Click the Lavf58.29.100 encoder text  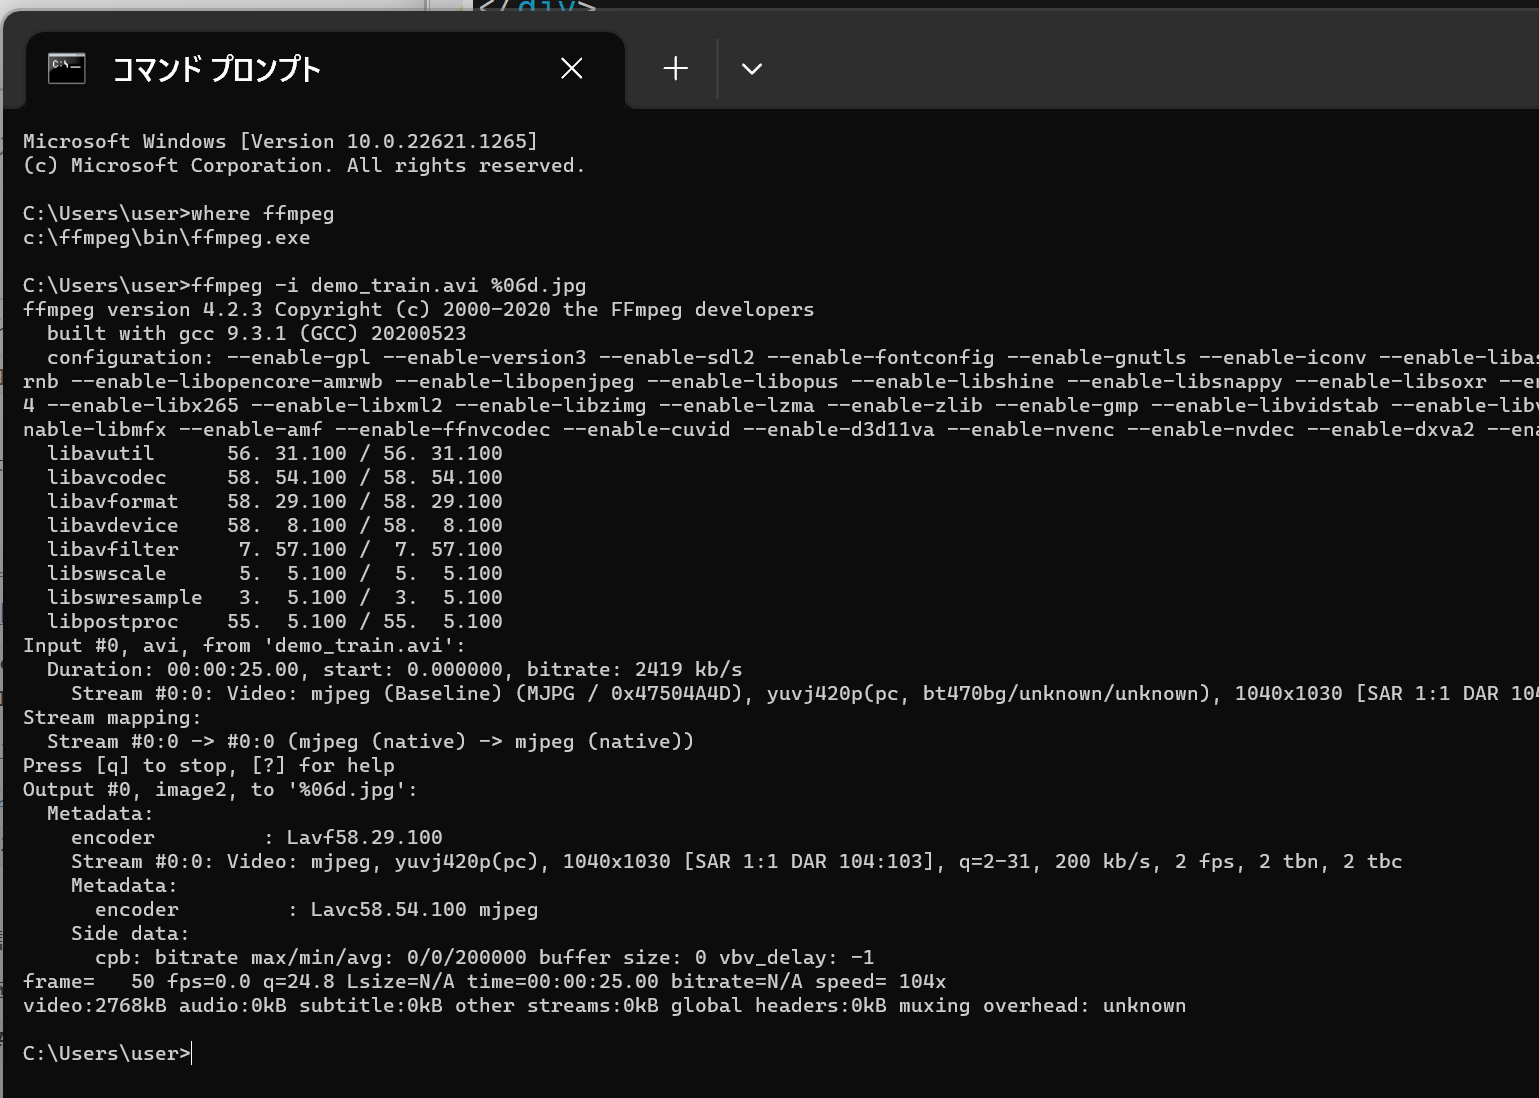click(364, 838)
